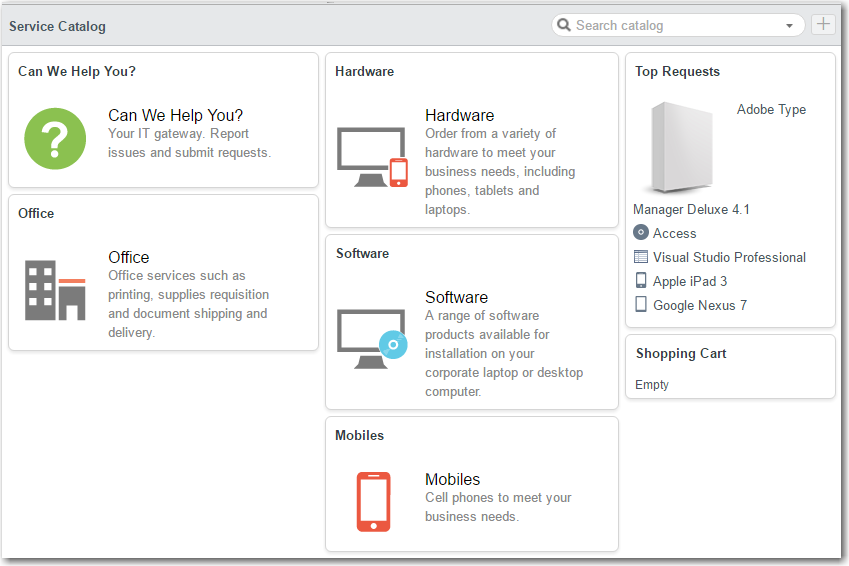The image size is (849, 566).
Task: Open the Google Nexus 7 request
Action: 699,305
